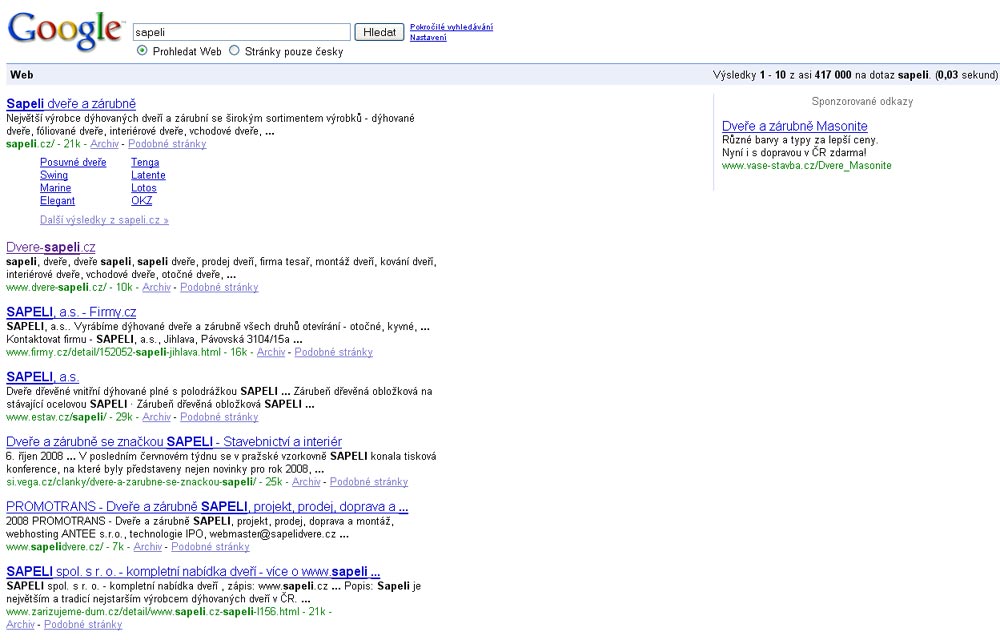Screen dimensions: 1000x640
Task: Click www.dvere-sapeli.cz/ green URL text
Action: pos(56,287)
